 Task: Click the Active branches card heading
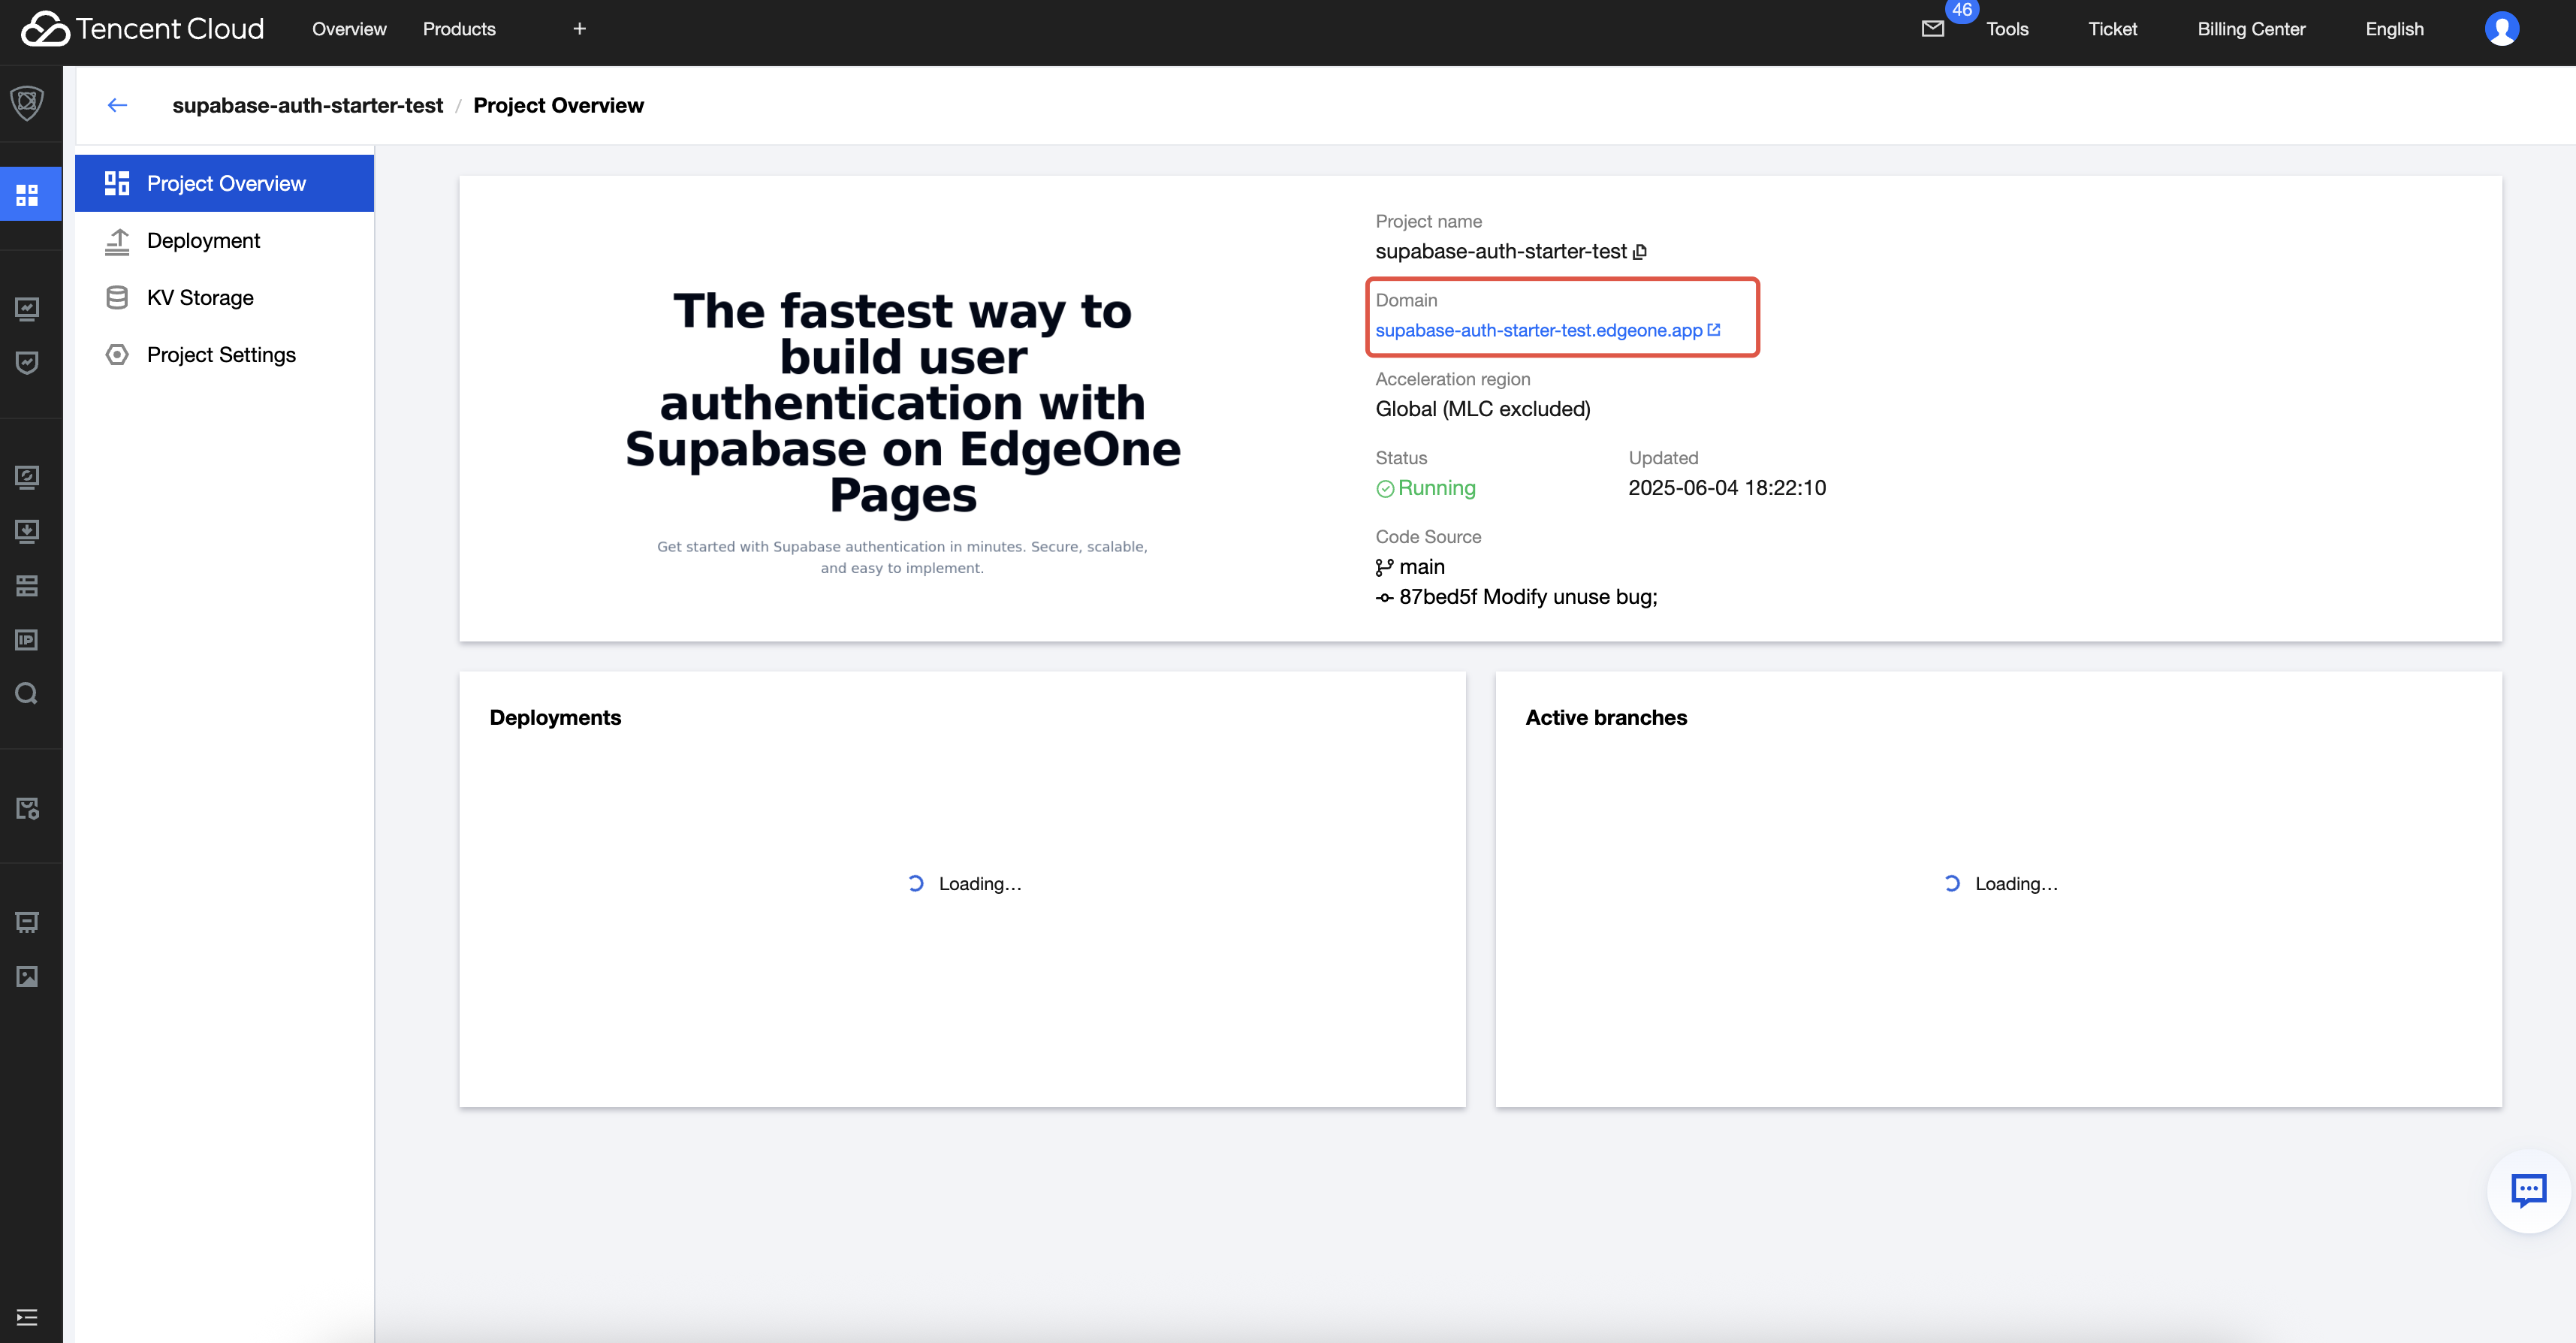(x=1606, y=717)
